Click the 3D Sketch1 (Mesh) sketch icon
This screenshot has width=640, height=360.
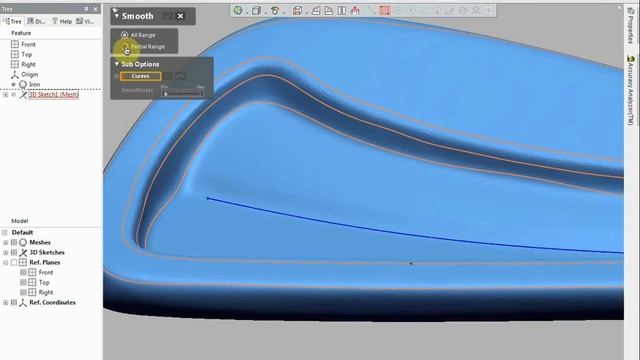[23, 95]
